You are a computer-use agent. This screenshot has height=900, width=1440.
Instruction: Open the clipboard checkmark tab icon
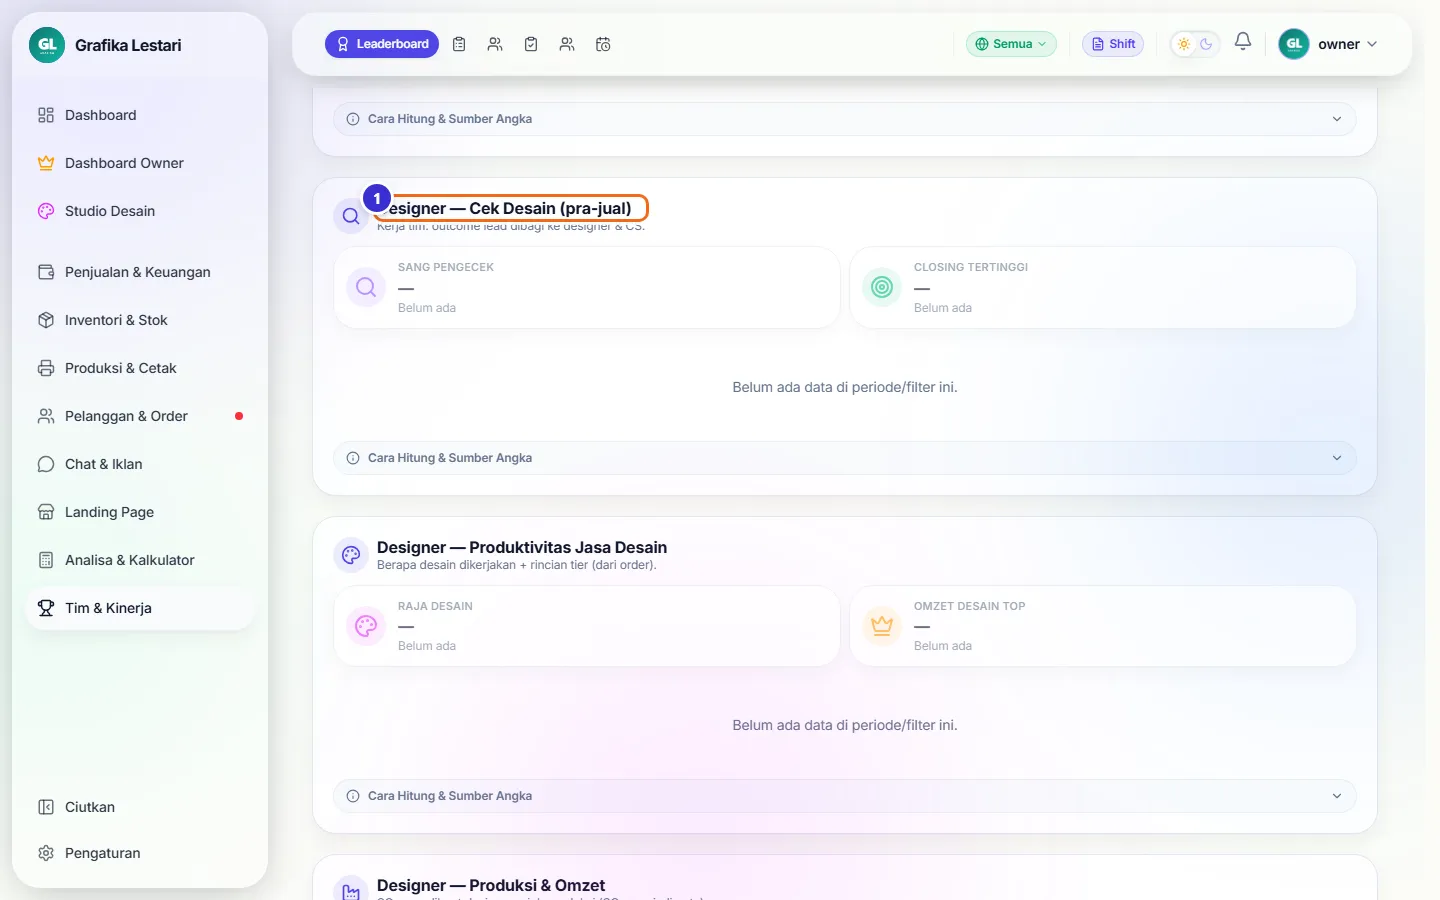531,44
